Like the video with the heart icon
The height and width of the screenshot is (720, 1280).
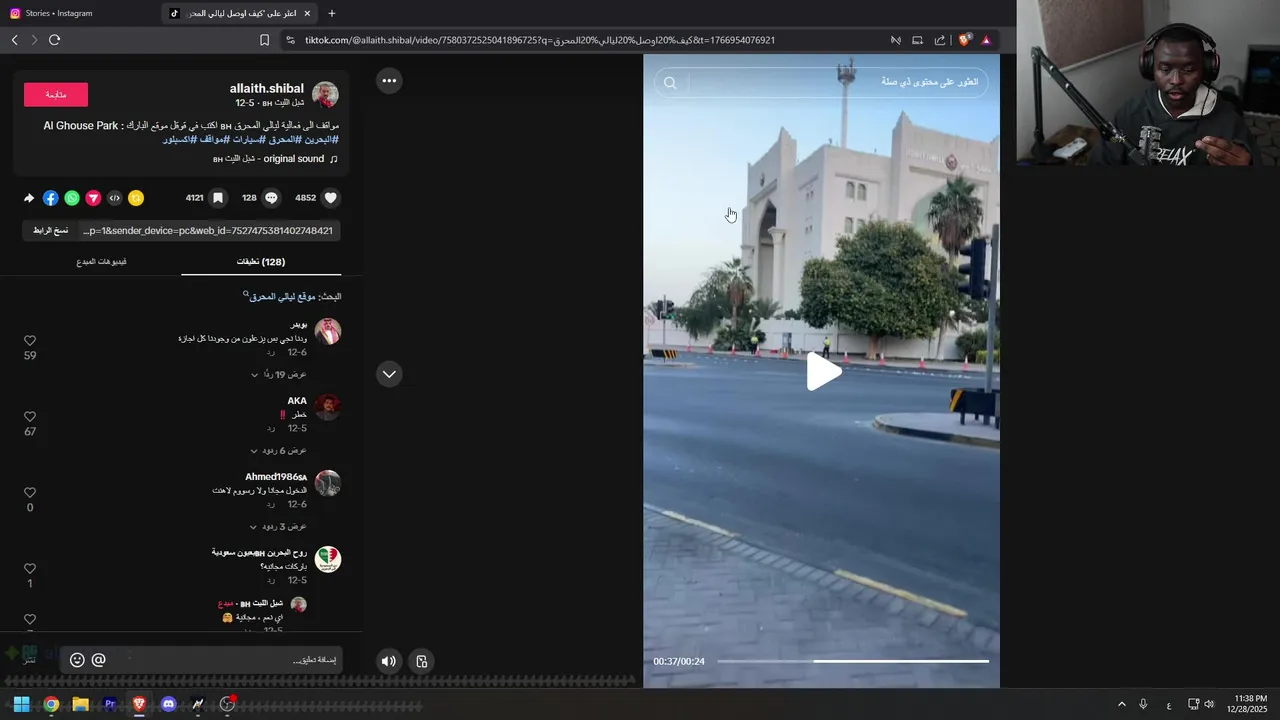331,198
